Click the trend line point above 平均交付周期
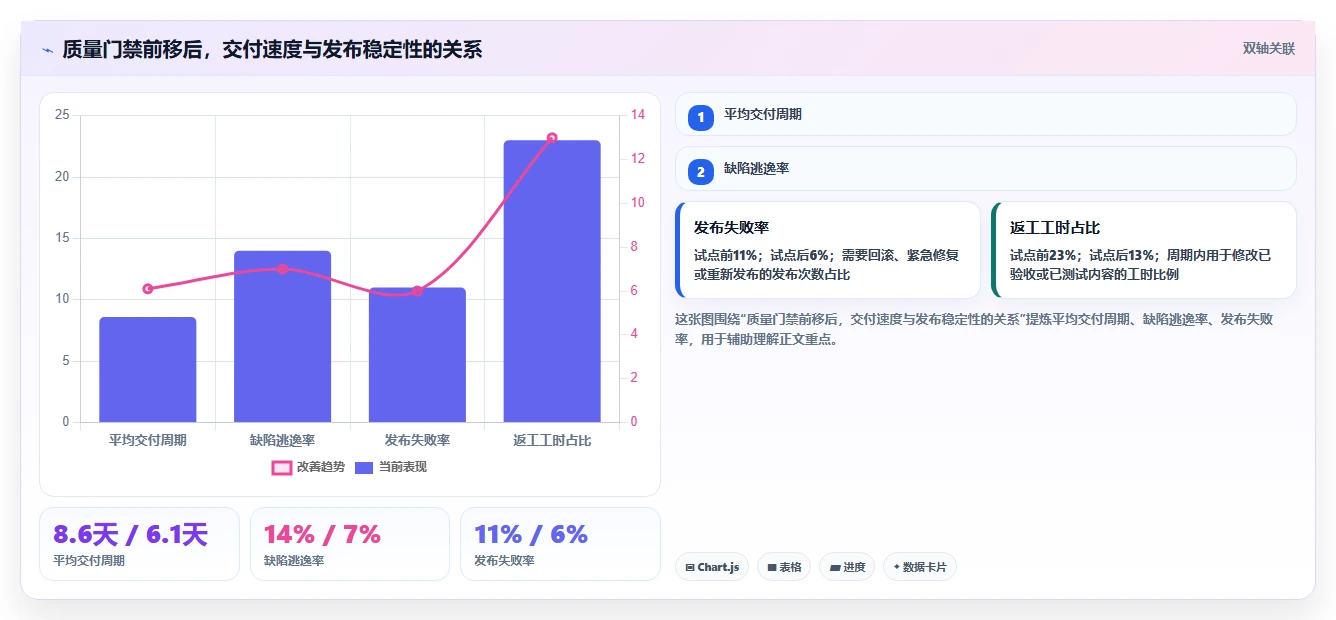This screenshot has width=1336, height=620. [148, 289]
